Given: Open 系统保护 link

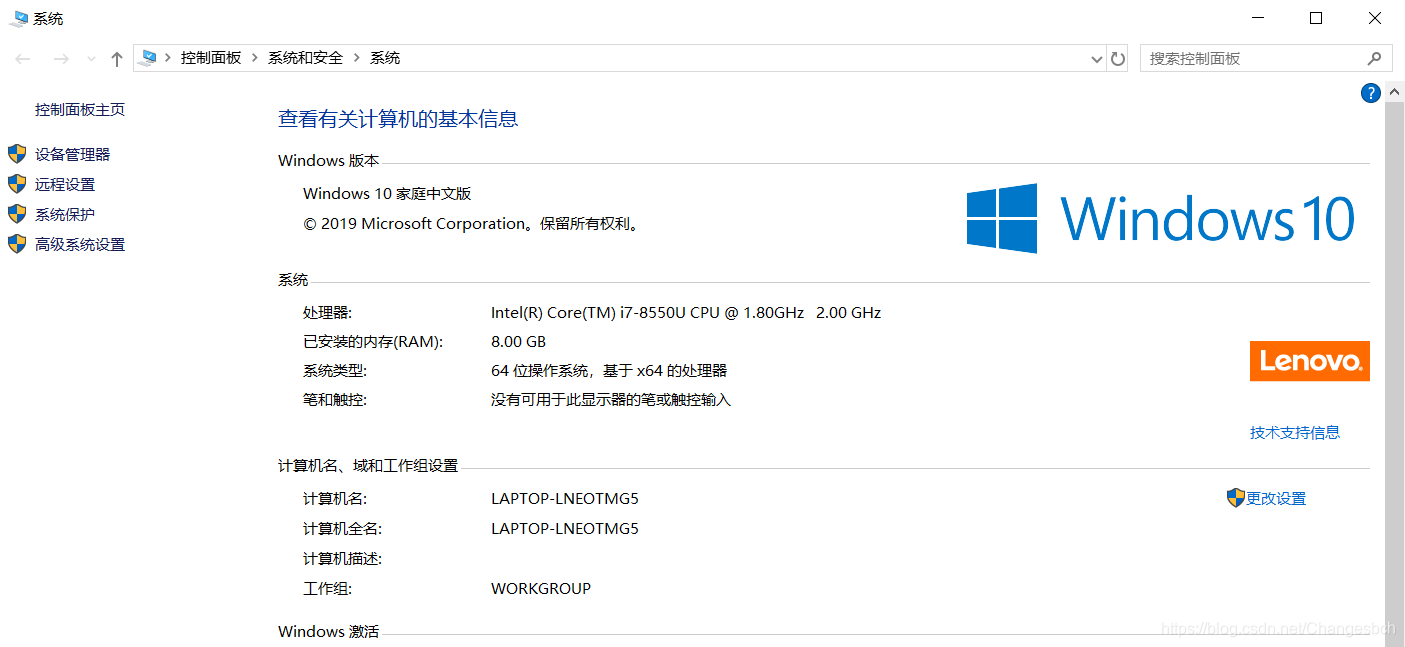Looking at the screenshot, I should coord(65,214).
